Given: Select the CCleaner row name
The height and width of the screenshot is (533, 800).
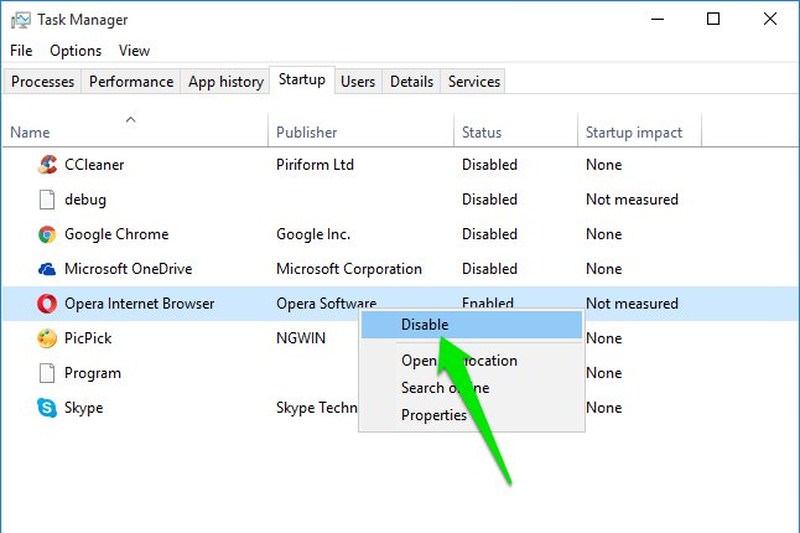Looking at the screenshot, I should point(94,165).
